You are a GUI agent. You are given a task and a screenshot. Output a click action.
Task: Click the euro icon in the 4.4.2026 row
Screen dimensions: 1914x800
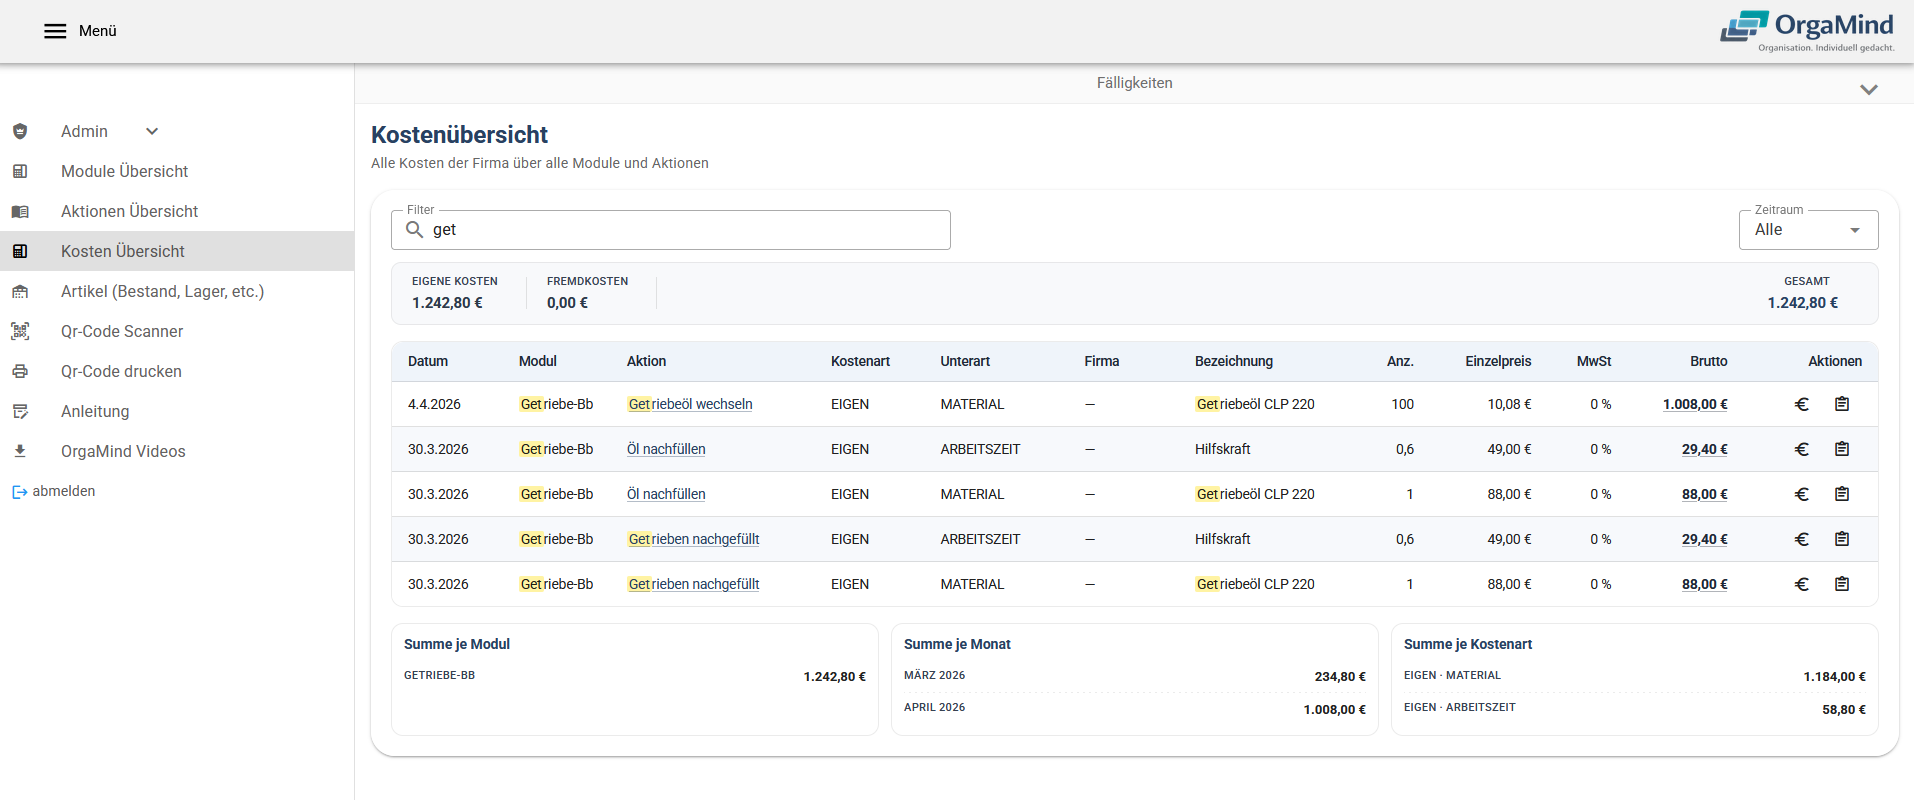[1801, 404]
